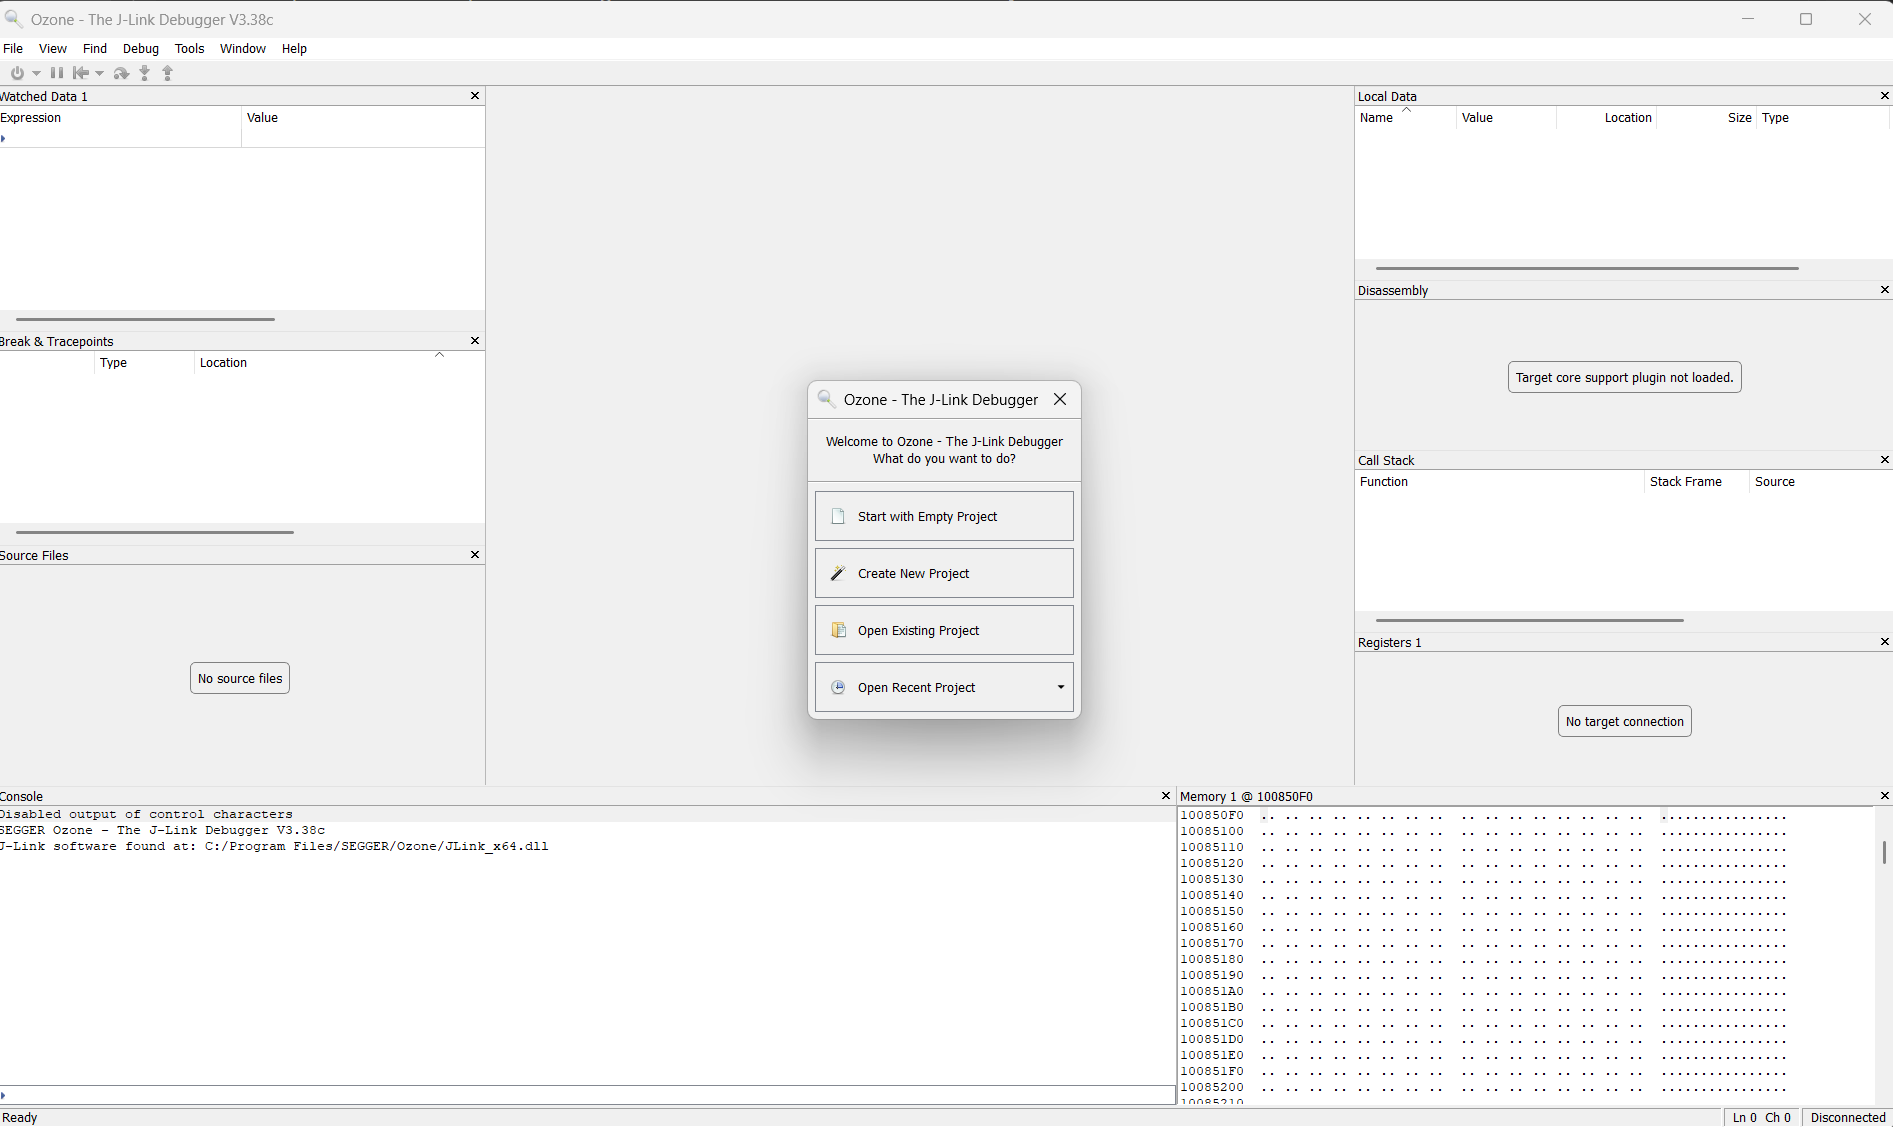This screenshot has height=1127, width=1893.
Task: Close the Source Files panel
Action: point(475,555)
